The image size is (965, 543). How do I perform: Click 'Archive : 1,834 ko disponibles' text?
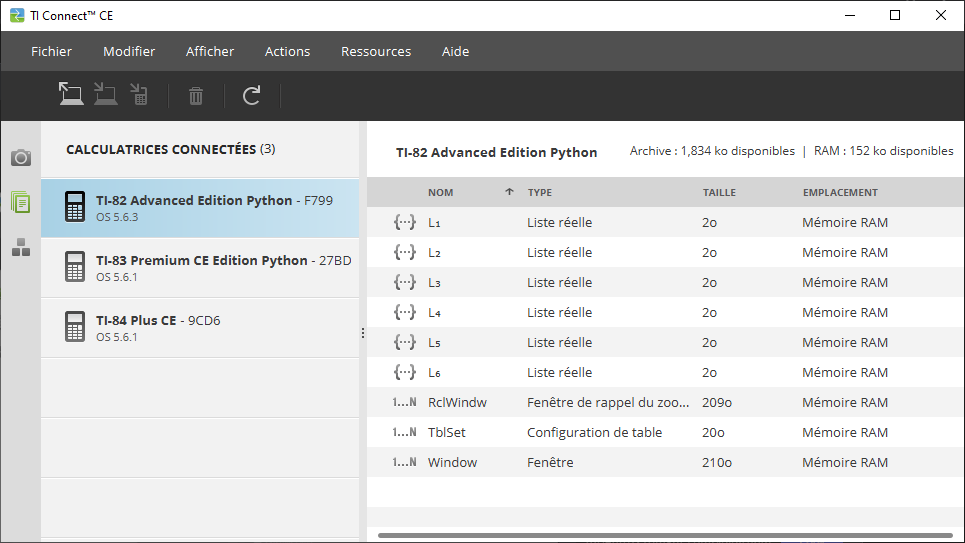[x=712, y=151]
